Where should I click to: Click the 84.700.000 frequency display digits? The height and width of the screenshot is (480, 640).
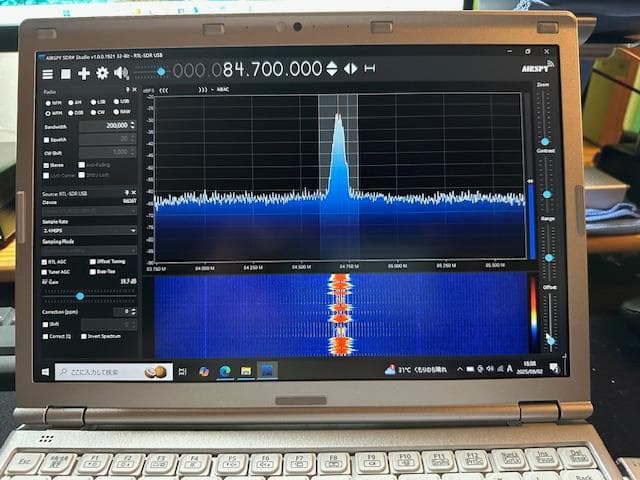click(x=273, y=69)
